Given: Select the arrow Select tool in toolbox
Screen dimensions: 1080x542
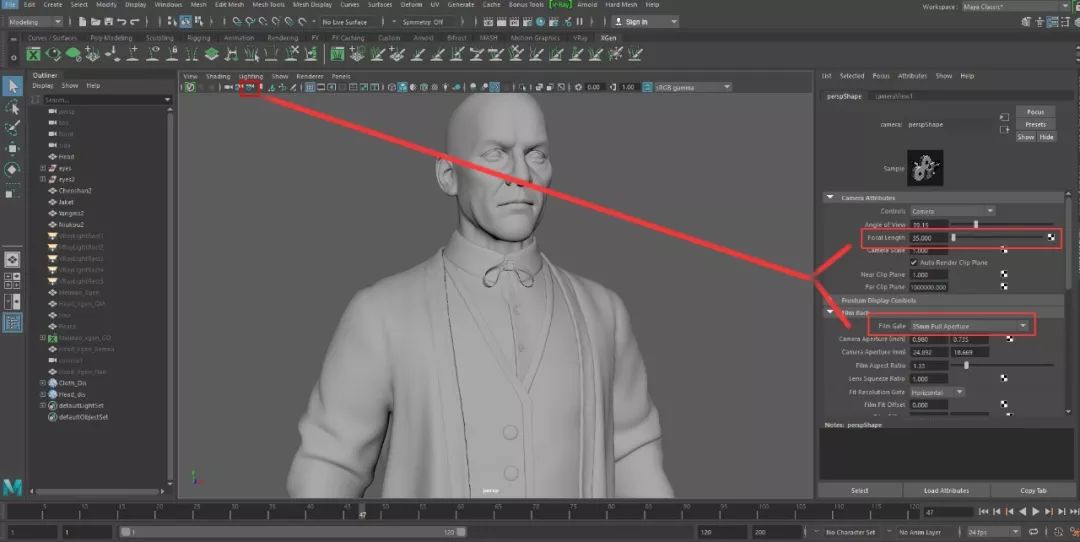Looking at the screenshot, I should click(x=12, y=87).
